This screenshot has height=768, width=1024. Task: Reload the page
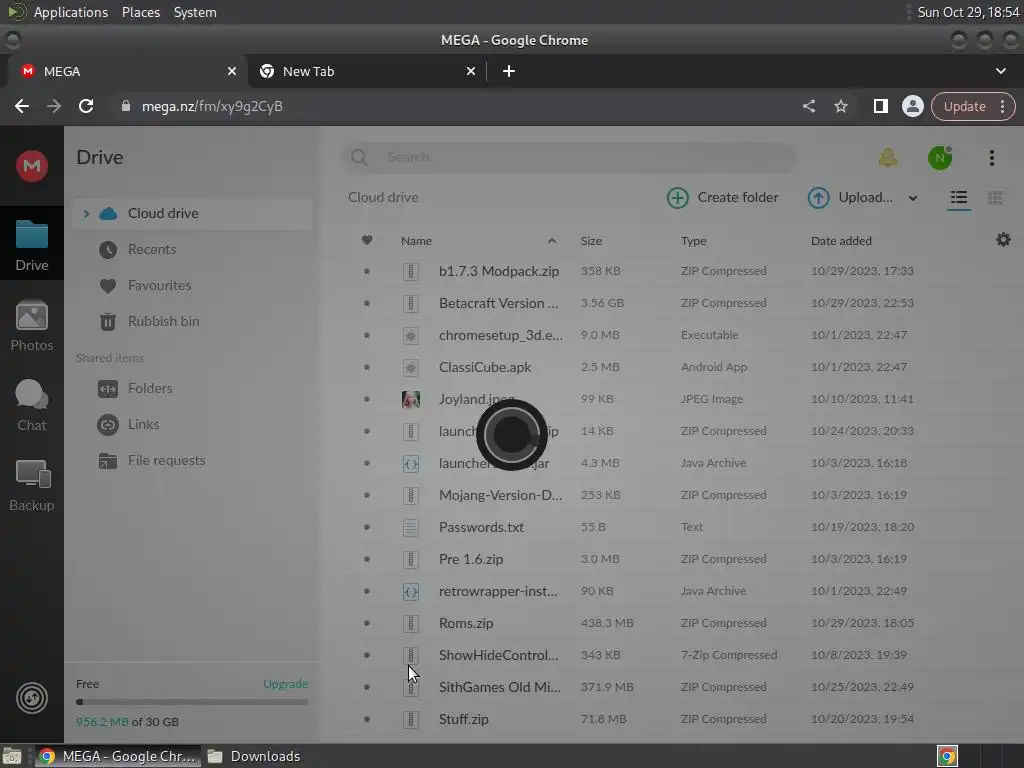(86, 106)
